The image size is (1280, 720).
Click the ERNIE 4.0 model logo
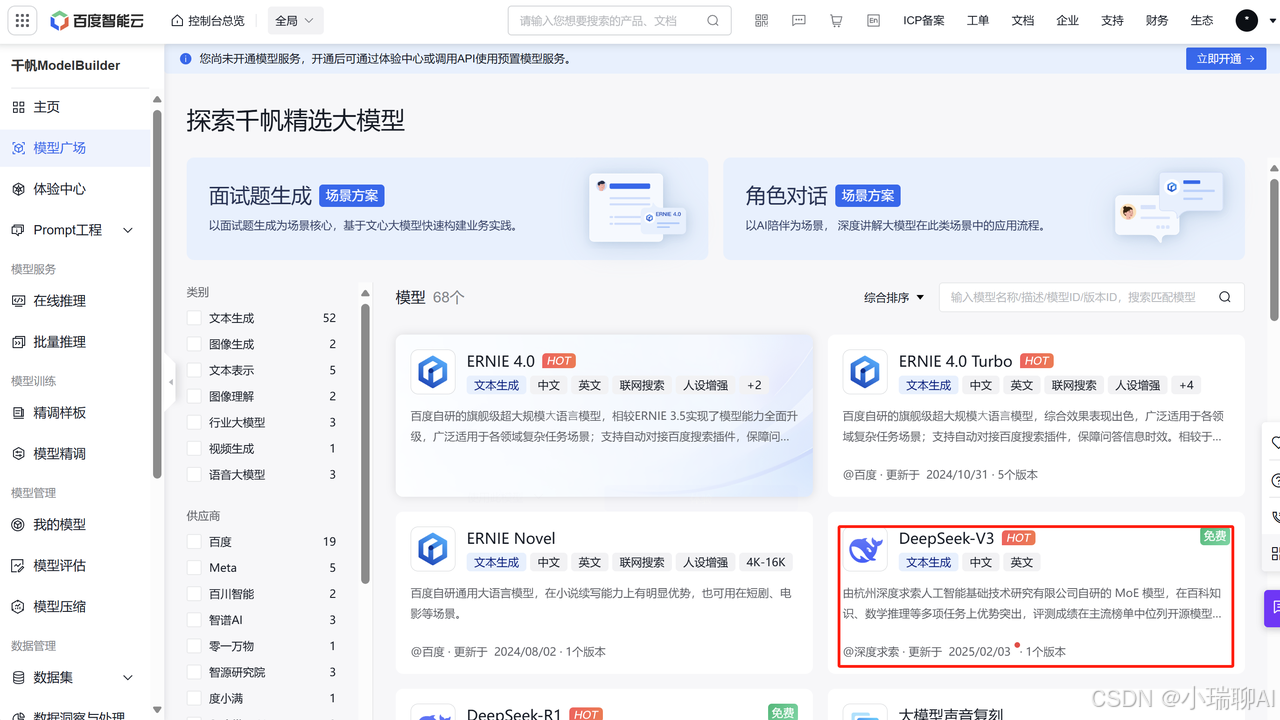(433, 373)
